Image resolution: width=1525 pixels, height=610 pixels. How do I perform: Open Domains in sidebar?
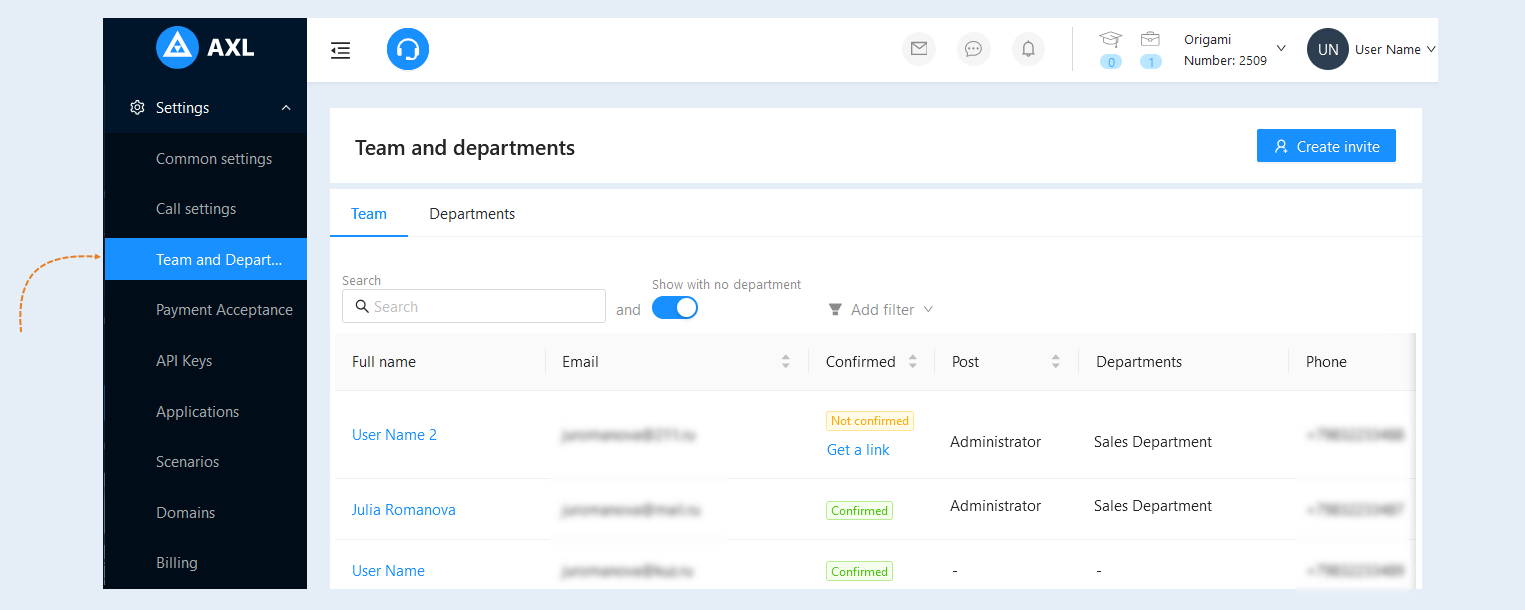tap(185, 513)
